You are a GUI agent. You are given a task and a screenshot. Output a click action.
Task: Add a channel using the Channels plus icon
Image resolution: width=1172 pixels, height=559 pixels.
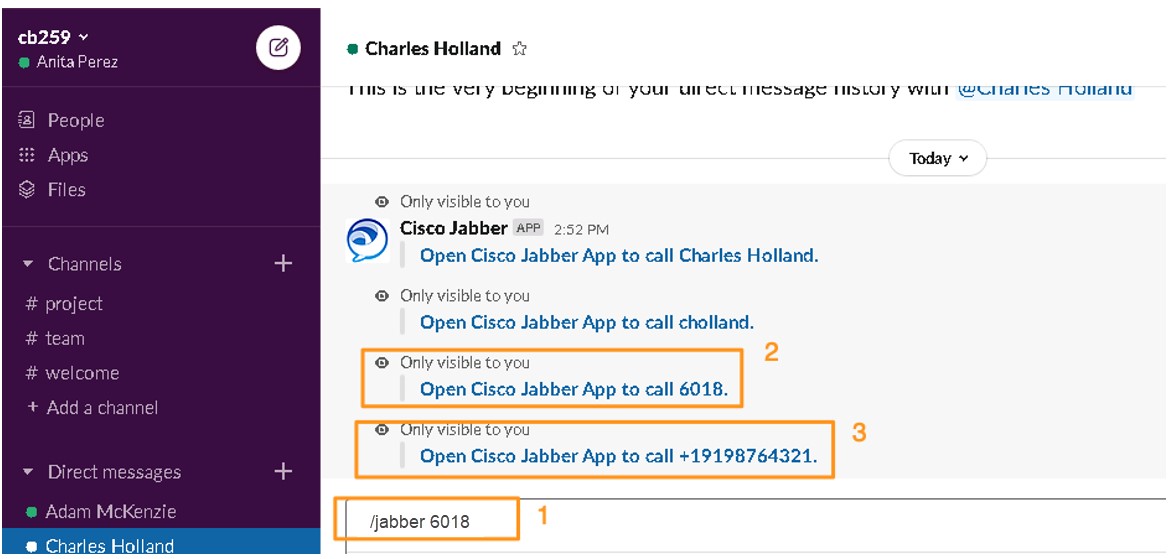tap(283, 263)
